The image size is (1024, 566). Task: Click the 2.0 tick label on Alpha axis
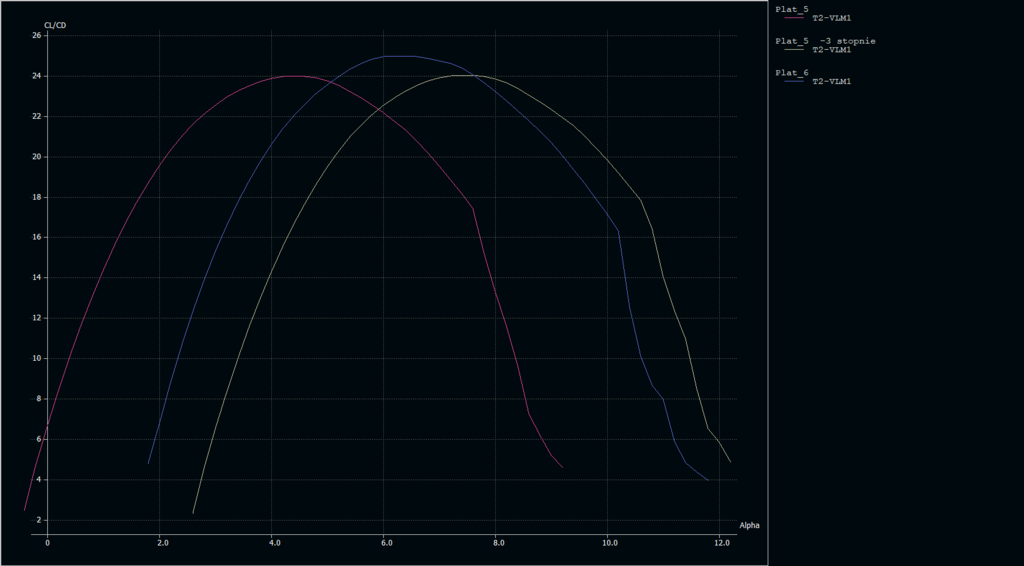click(x=161, y=543)
